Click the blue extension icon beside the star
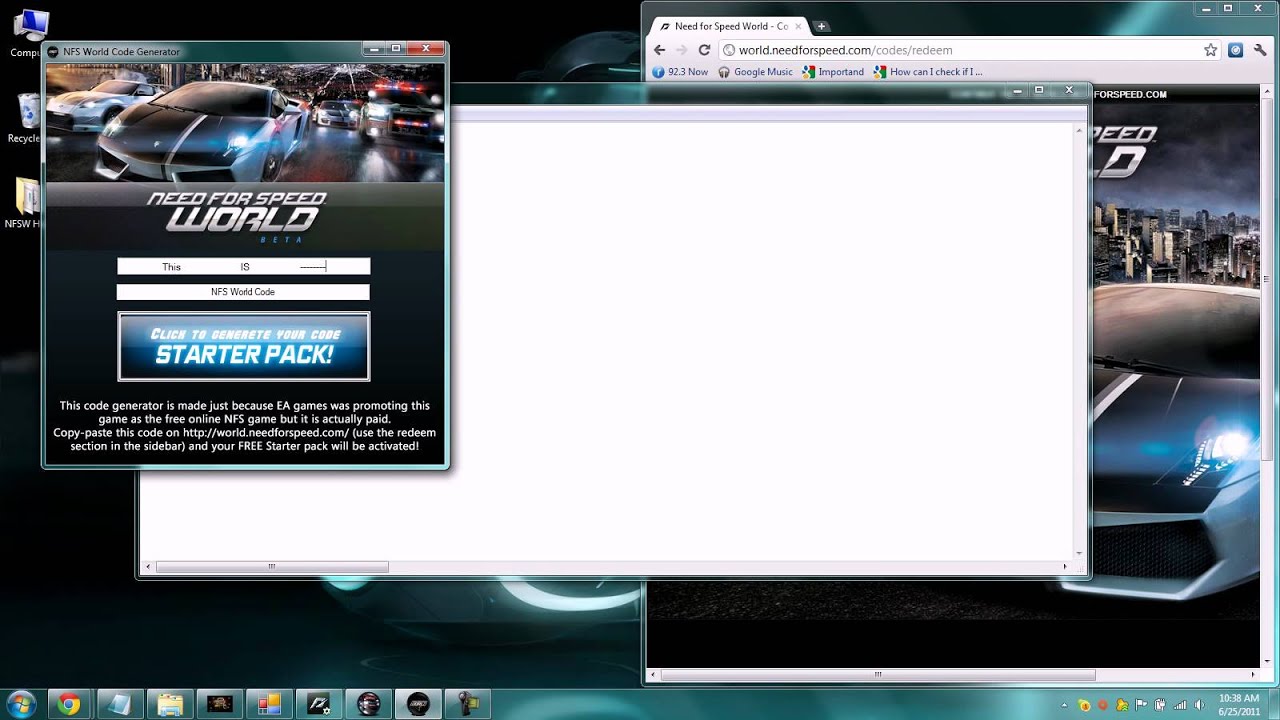Viewport: 1280px width, 720px height. (1236, 50)
